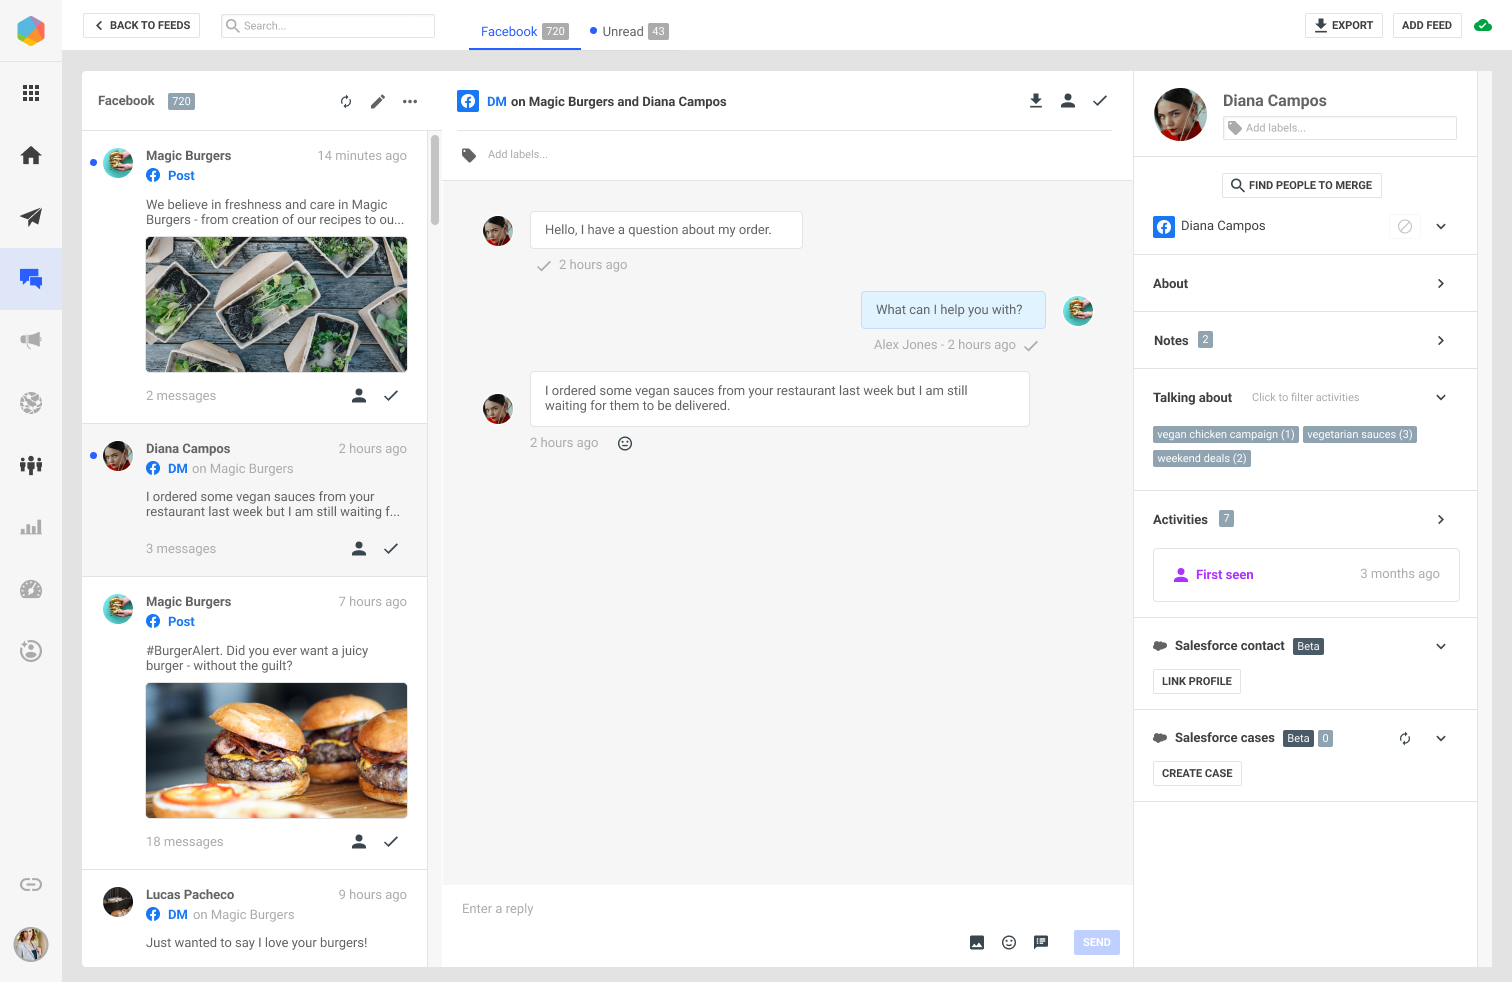Viewport: 1512px width, 982px height.
Task: Open the circular profile sidebar icon
Action: pos(31,651)
